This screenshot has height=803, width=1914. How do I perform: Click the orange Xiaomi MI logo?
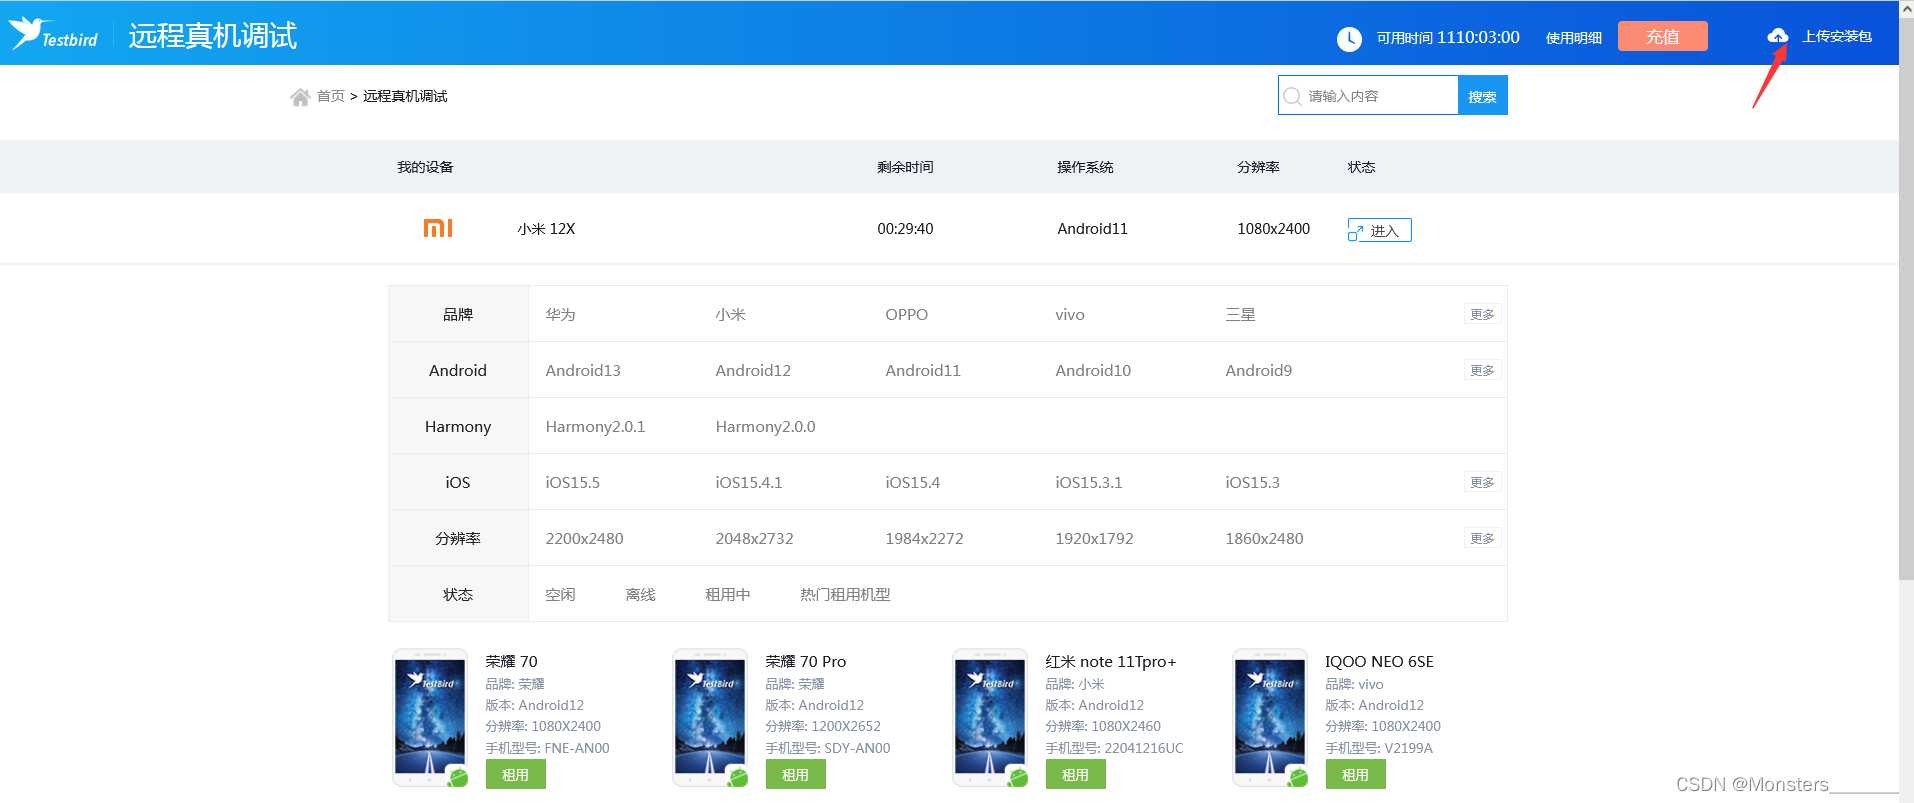coord(438,228)
